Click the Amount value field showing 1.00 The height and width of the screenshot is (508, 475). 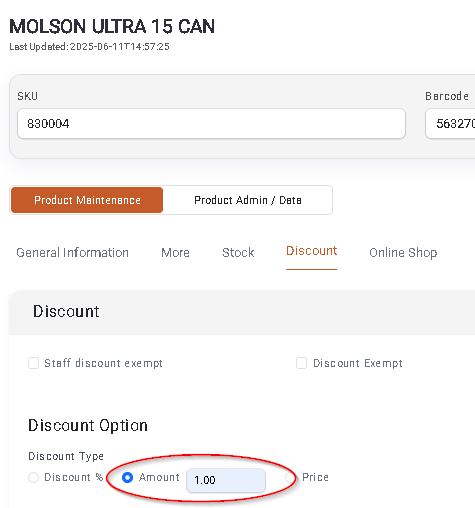[x=226, y=480]
